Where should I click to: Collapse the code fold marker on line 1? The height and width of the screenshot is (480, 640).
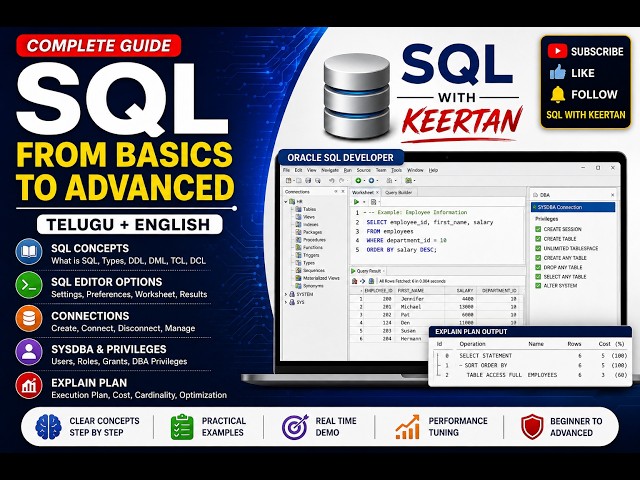(x=364, y=213)
